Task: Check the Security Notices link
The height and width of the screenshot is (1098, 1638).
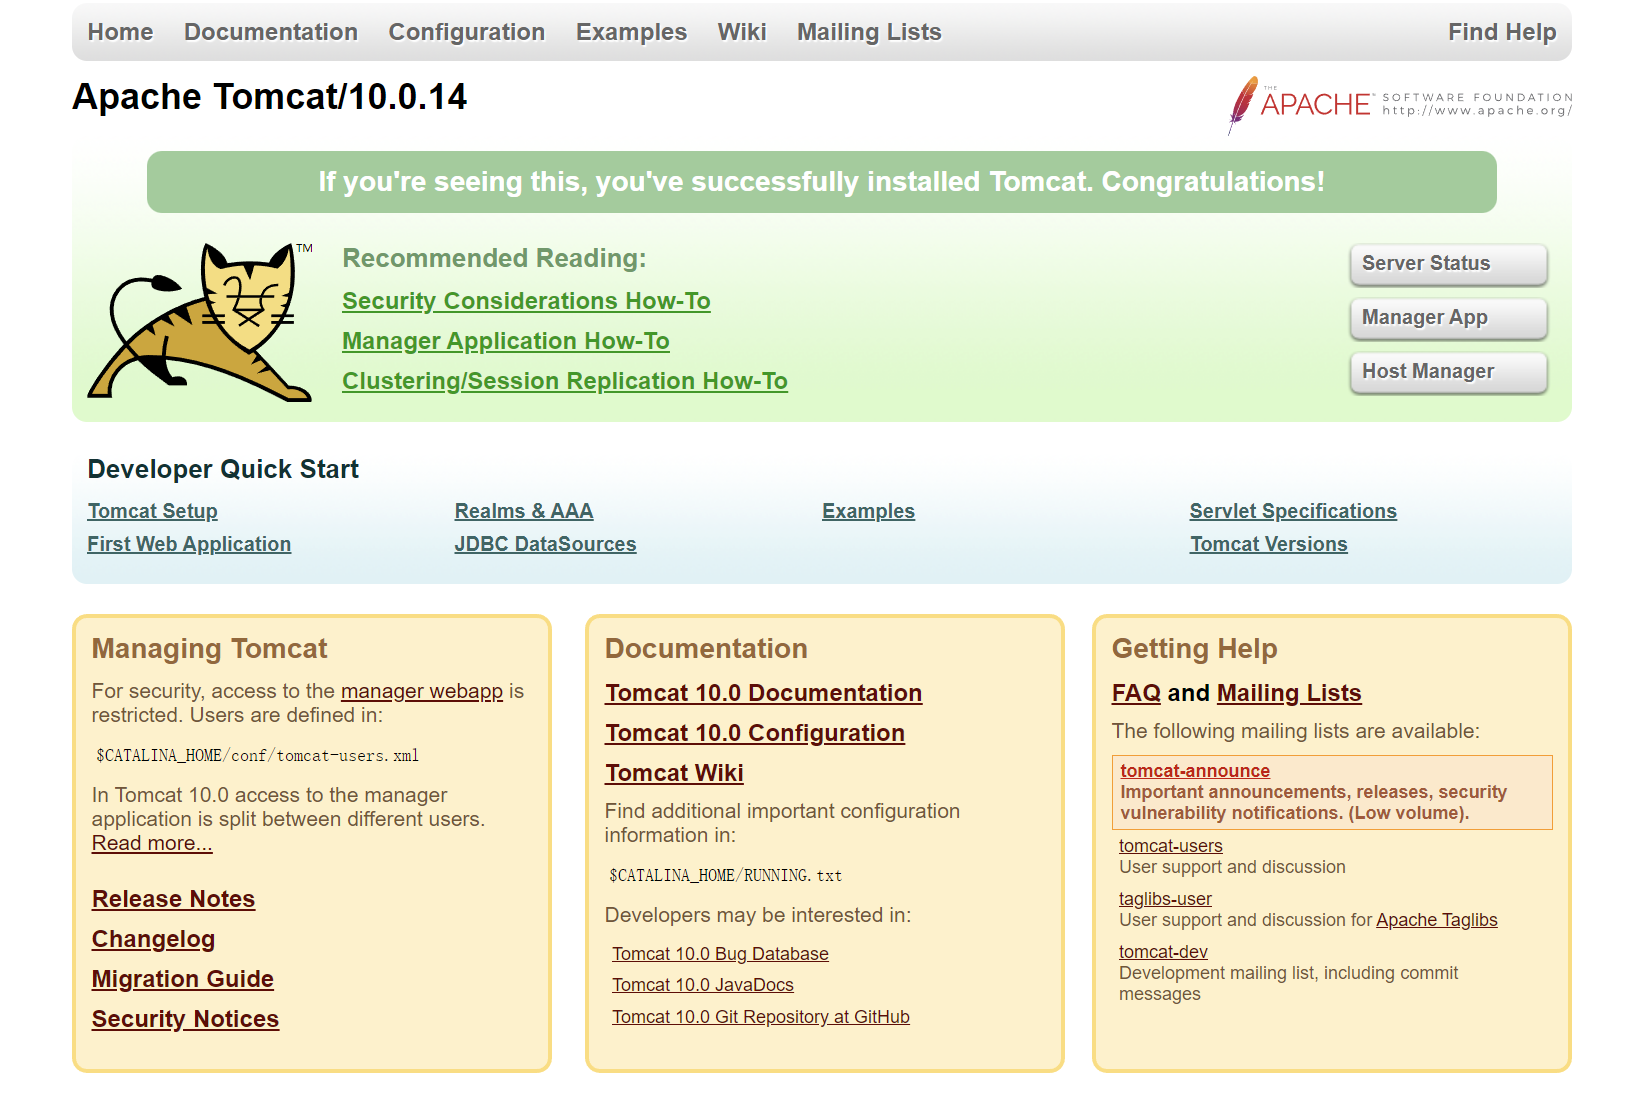Action: [185, 1019]
